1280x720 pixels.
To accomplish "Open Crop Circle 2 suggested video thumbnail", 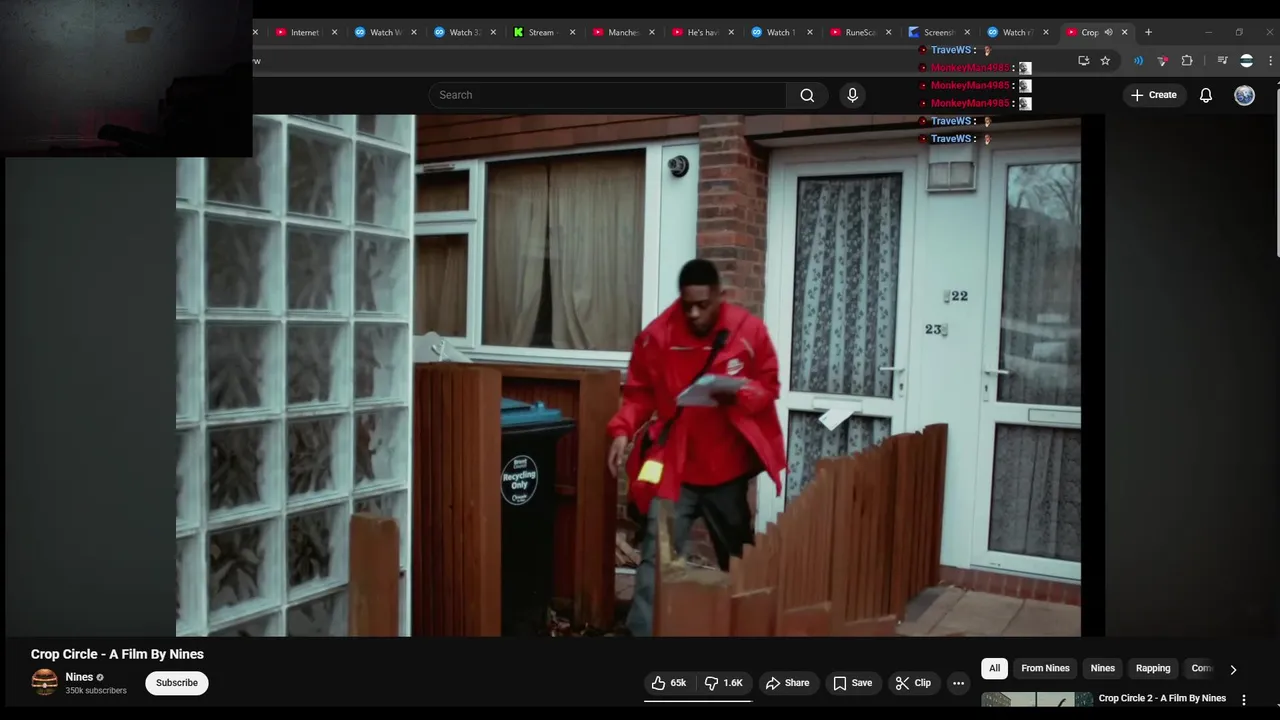I will click(x=1037, y=700).
